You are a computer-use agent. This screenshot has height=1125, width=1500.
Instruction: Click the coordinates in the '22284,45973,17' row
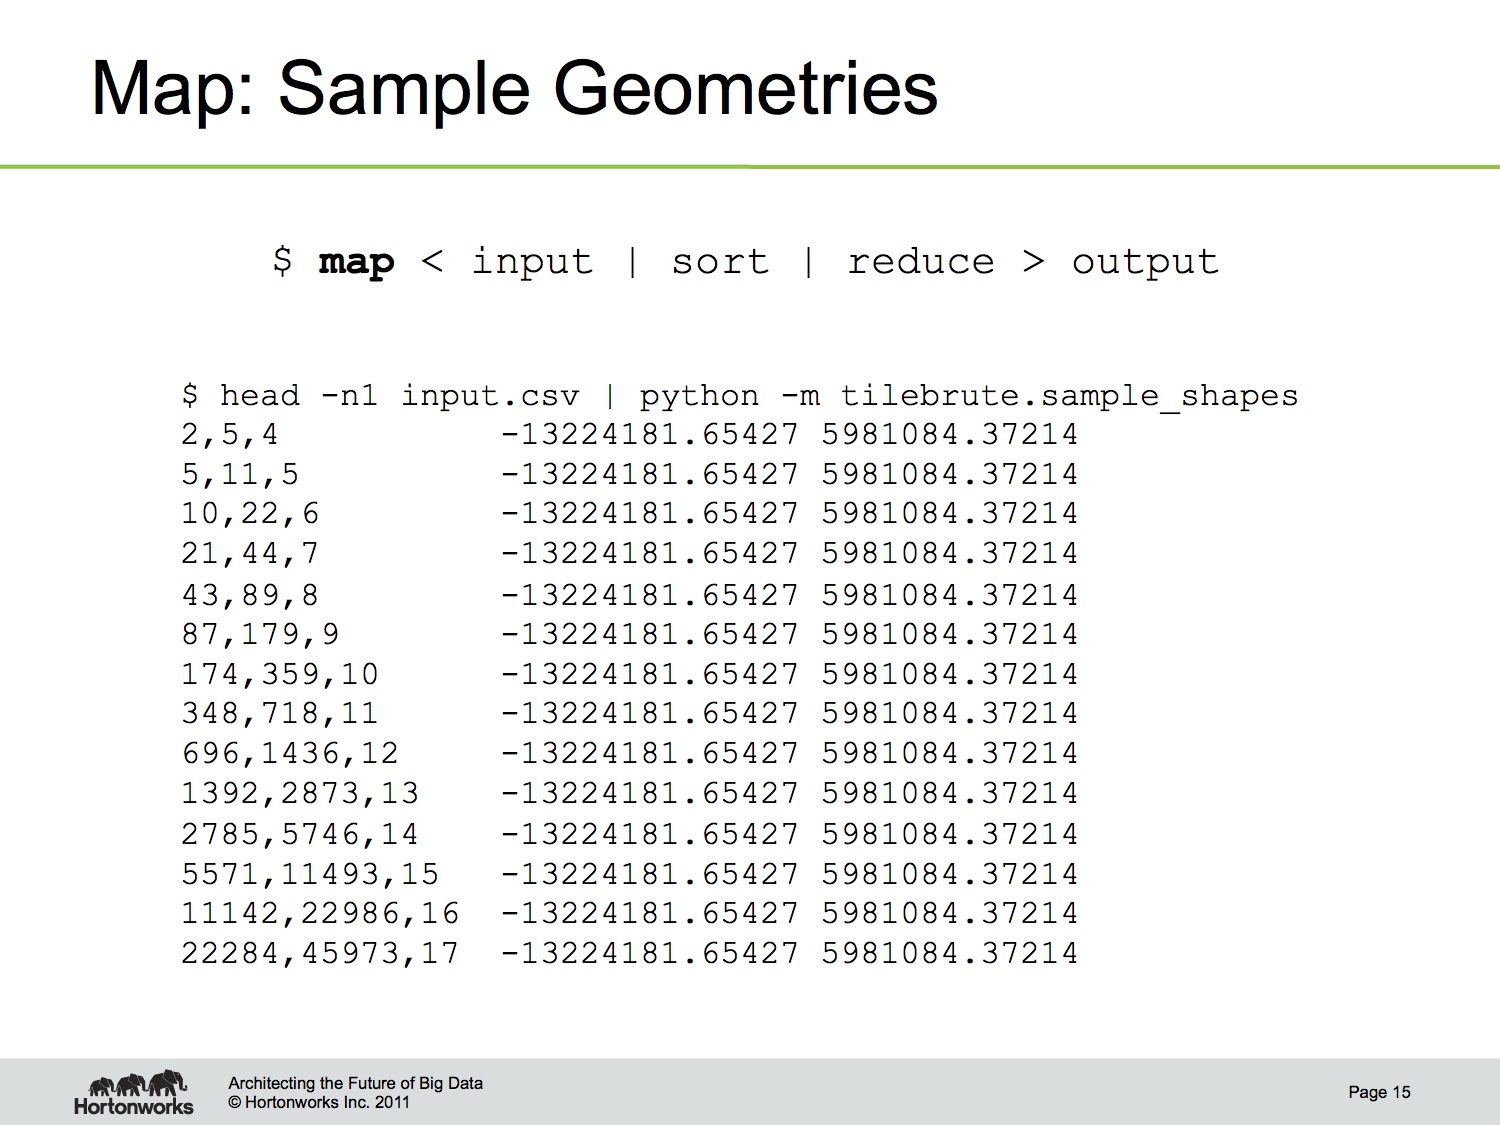pos(790,954)
